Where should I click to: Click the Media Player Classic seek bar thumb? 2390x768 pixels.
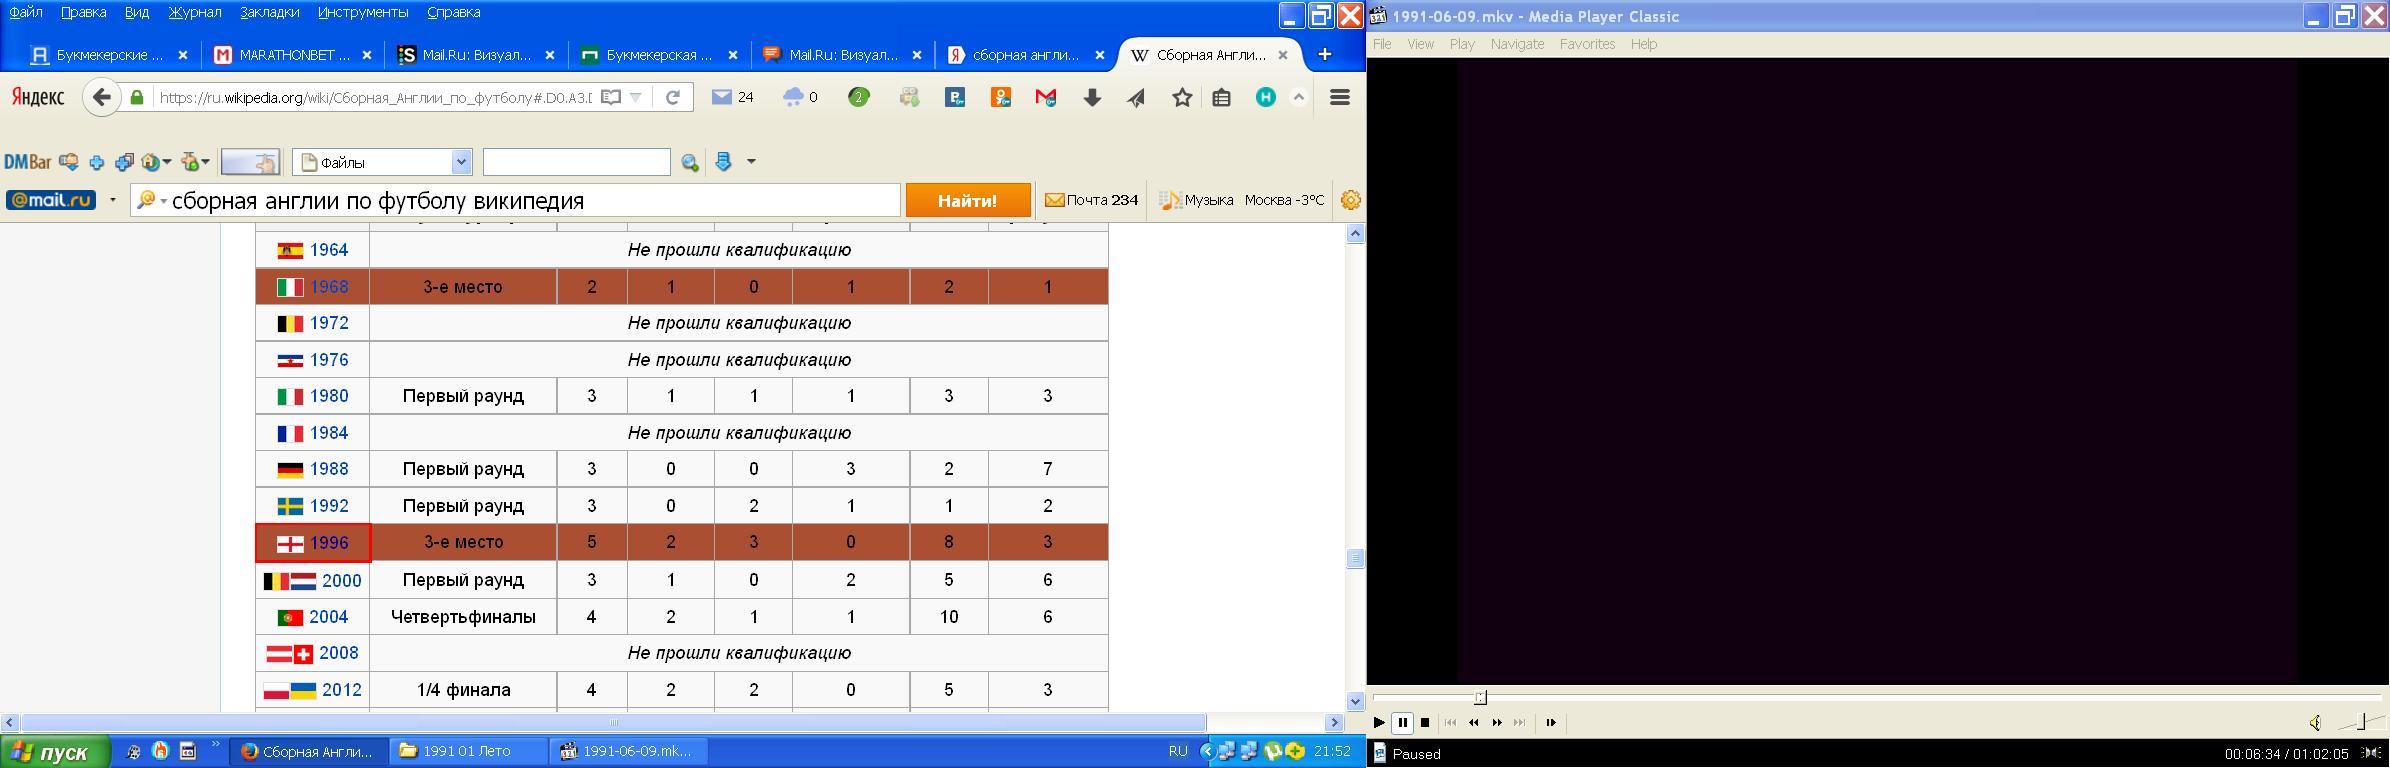tap(1480, 697)
